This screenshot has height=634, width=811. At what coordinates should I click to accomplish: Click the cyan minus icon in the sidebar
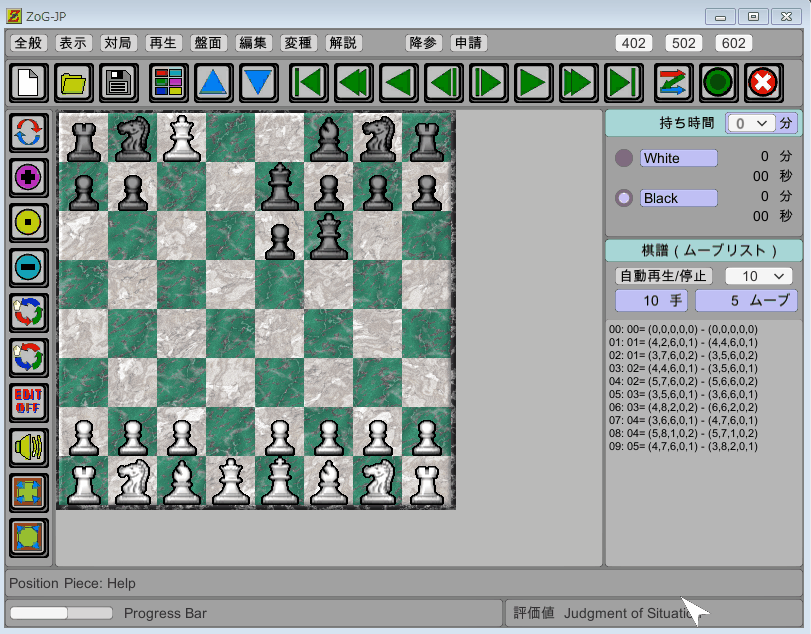[29, 266]
